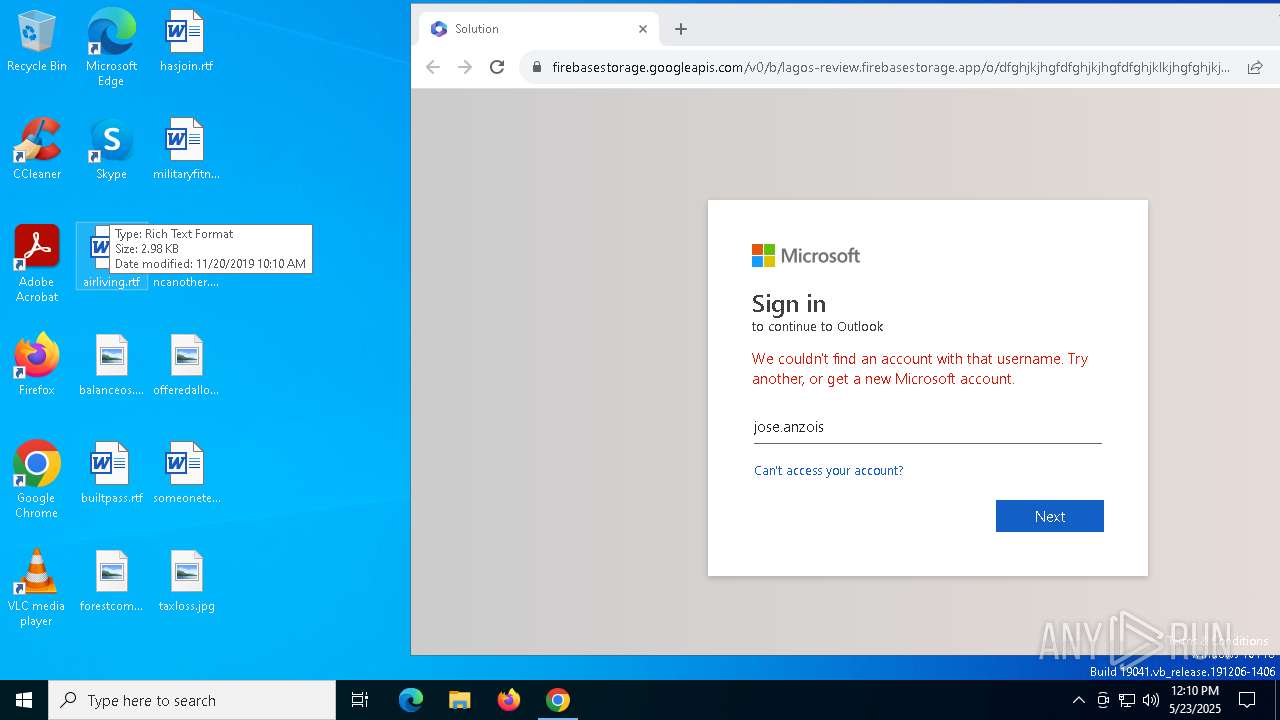Open the Firefox desktop shortcut

coord(36,365)
